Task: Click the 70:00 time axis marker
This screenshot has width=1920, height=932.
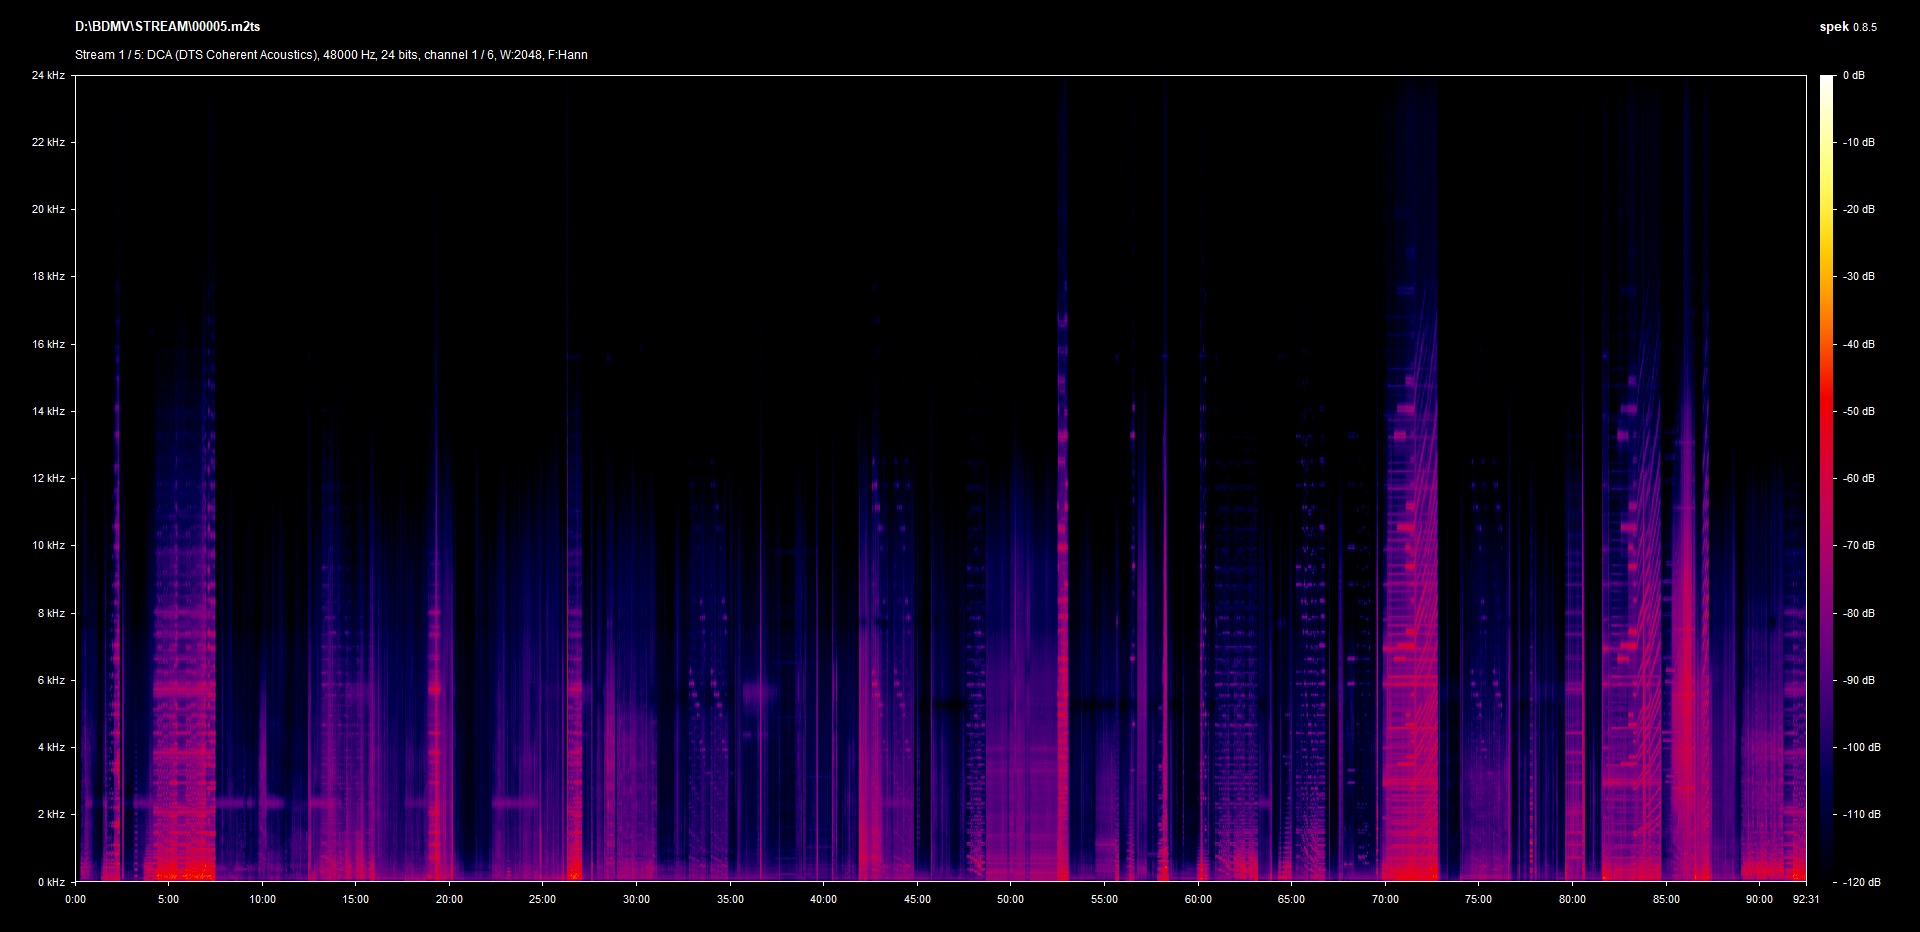Action: point(1385,899)
